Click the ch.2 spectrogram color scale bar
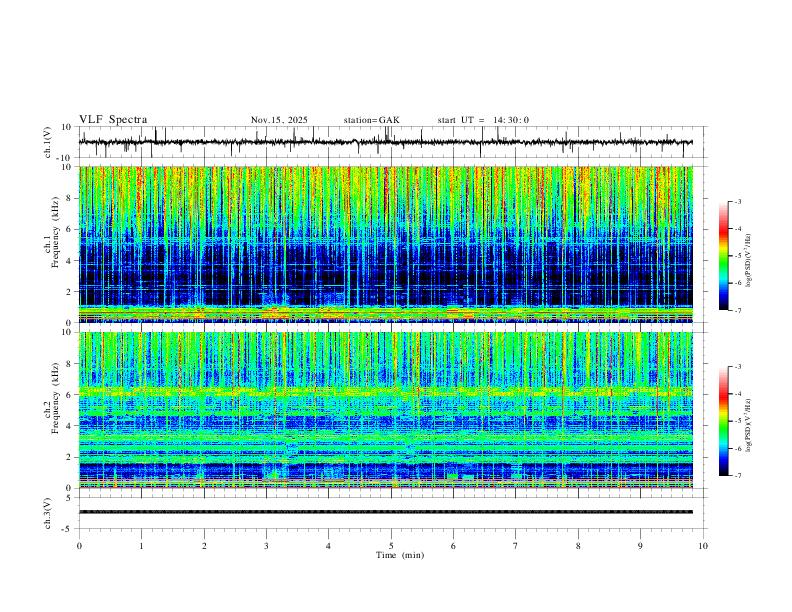The image size is (792, 612). [724, 421]
